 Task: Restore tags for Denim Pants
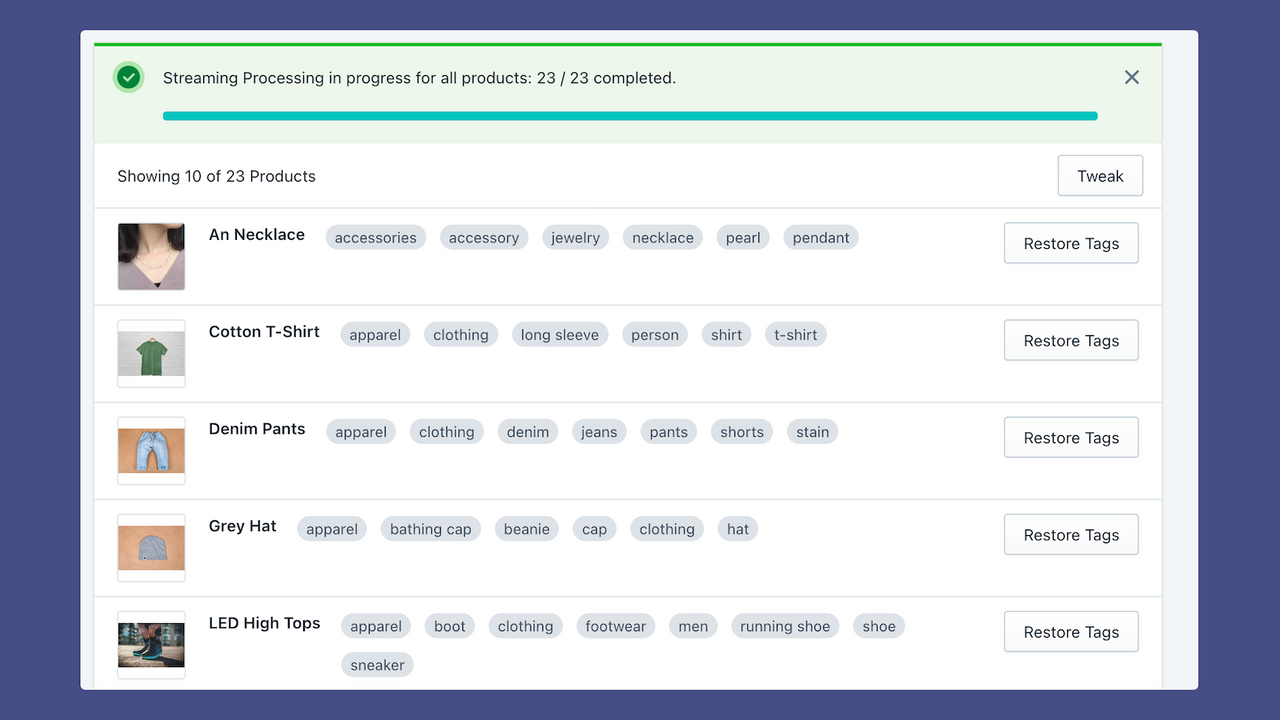(x=1071, y=437)
